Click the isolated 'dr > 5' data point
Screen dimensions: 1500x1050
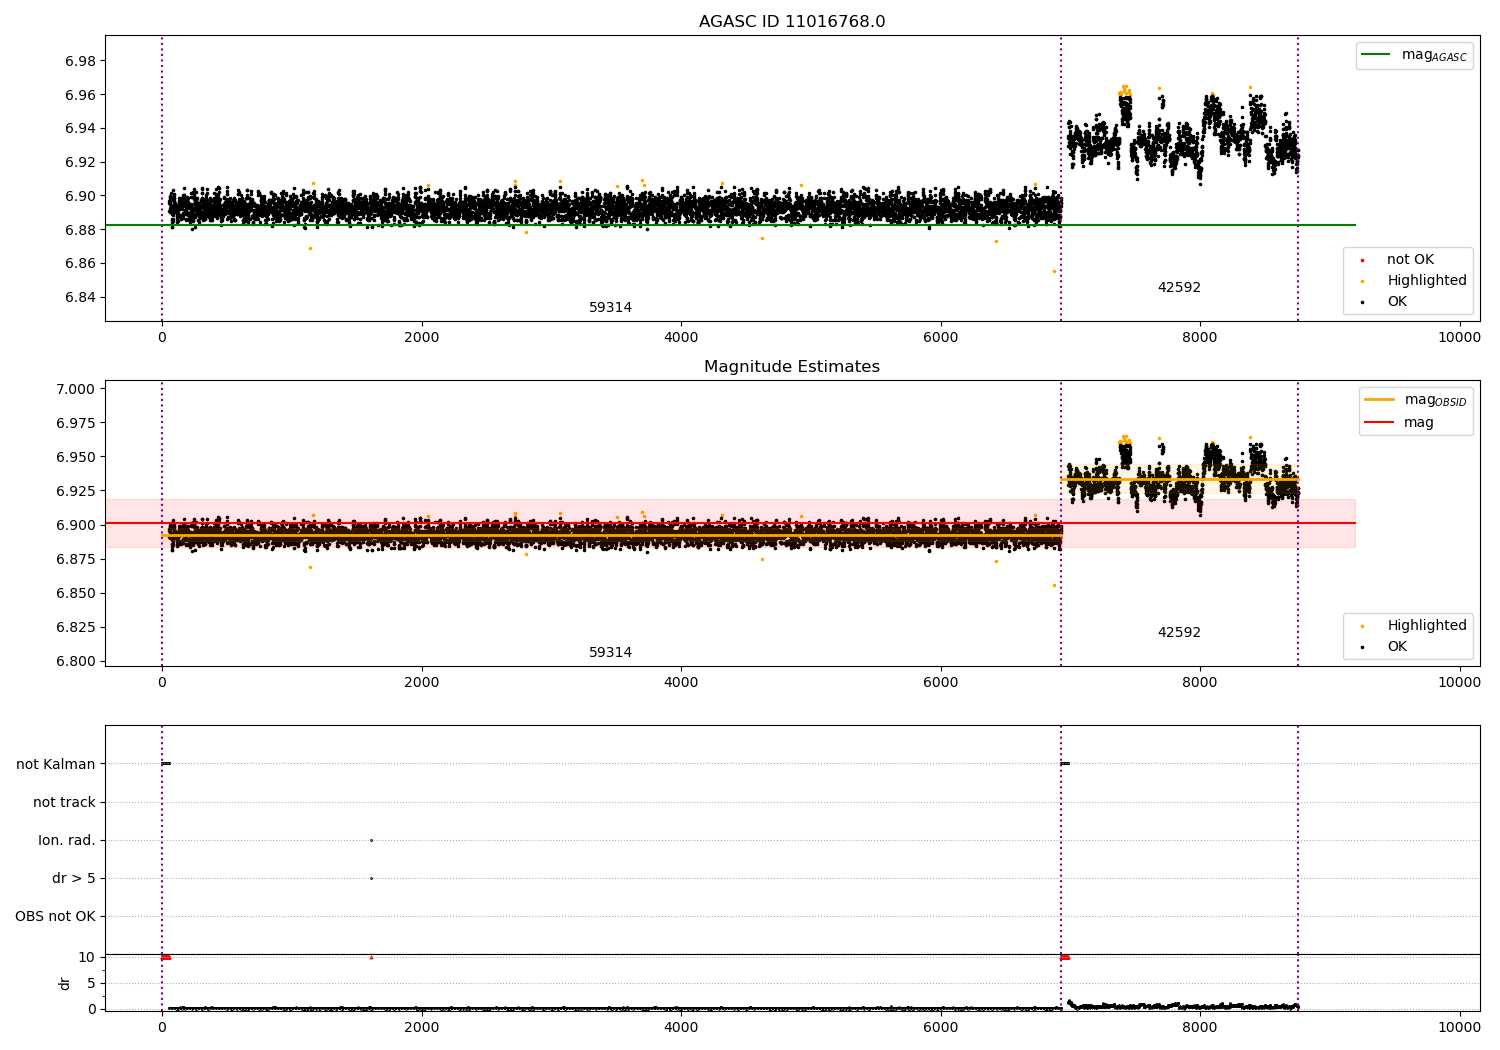[371, 879]
